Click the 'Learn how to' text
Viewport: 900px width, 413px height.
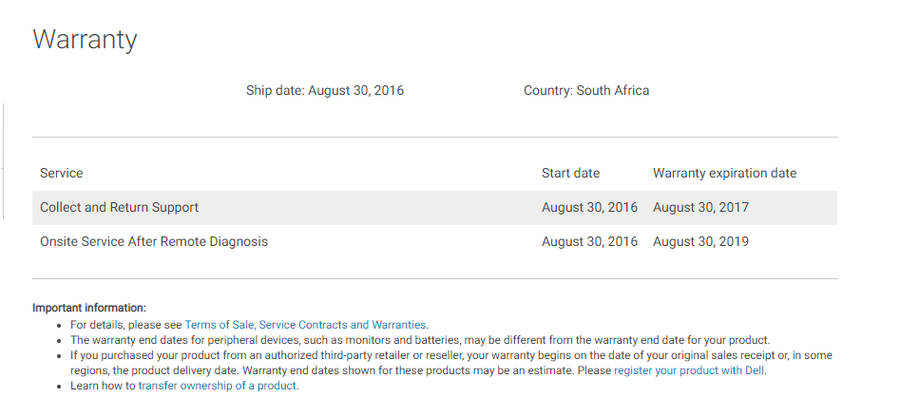[x=103, y=385]
